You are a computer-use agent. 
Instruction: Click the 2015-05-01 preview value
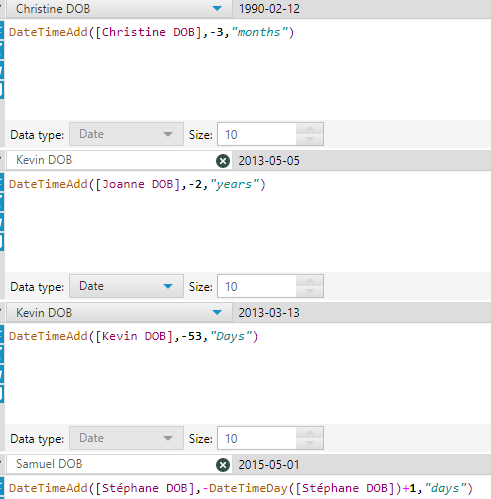coord(269,465)
